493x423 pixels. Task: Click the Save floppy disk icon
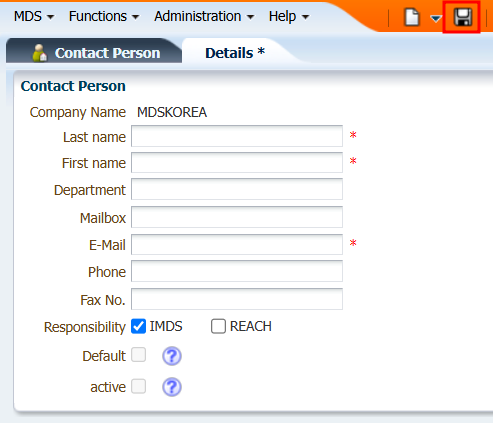coord(463,17)
